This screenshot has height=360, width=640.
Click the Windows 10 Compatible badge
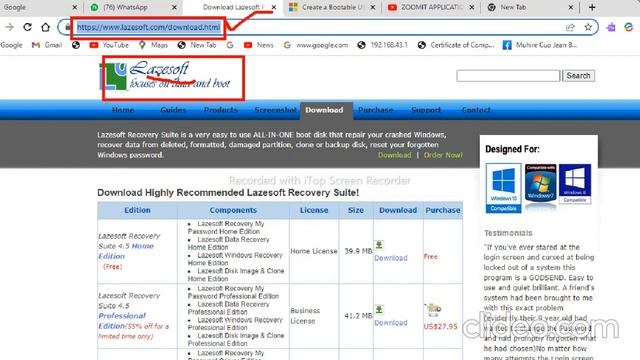pos(503,188)
